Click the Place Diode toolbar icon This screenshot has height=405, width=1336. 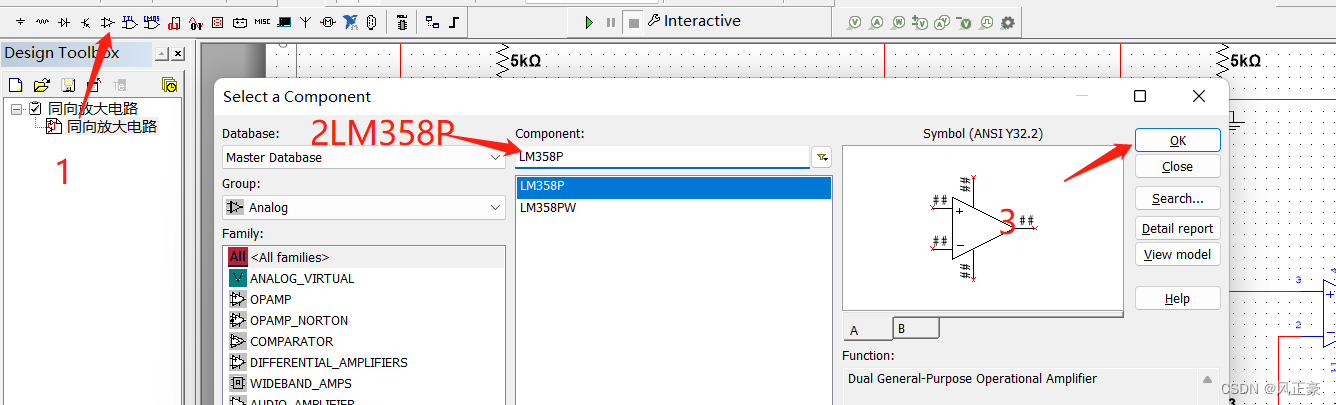(64, 22)
